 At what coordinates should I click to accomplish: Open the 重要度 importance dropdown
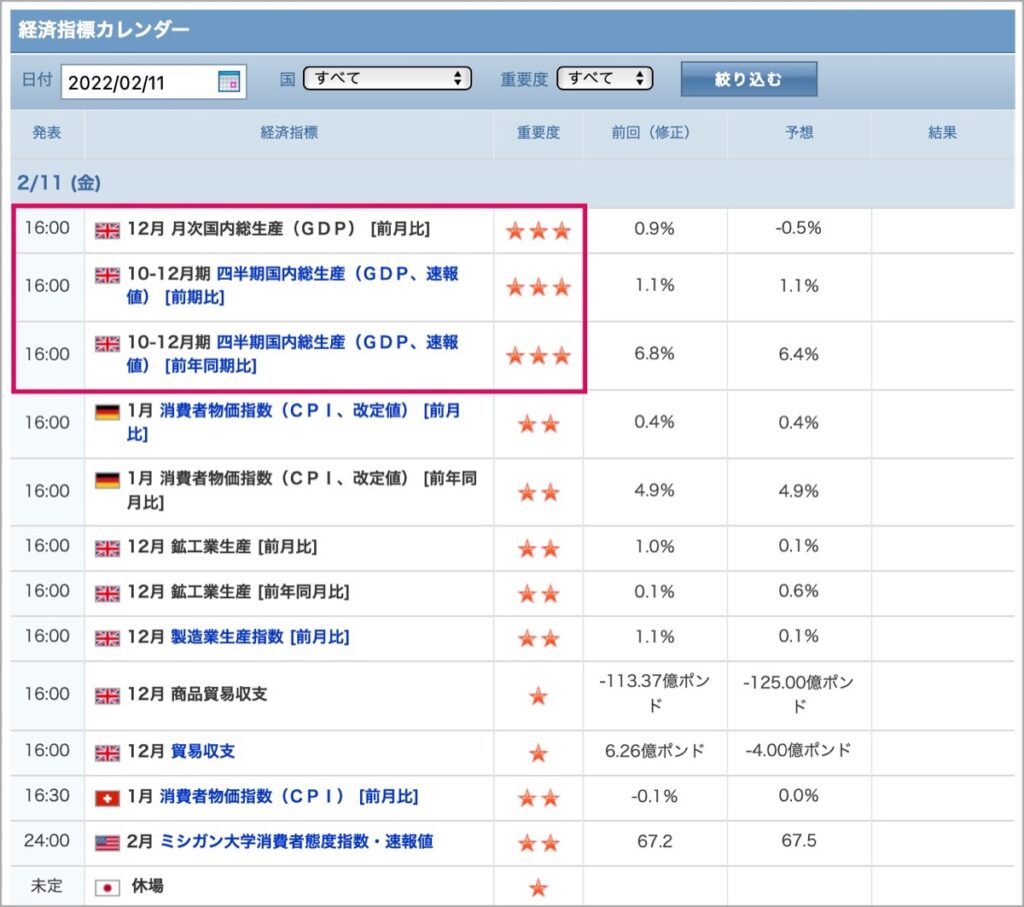(x=605, y=78)
